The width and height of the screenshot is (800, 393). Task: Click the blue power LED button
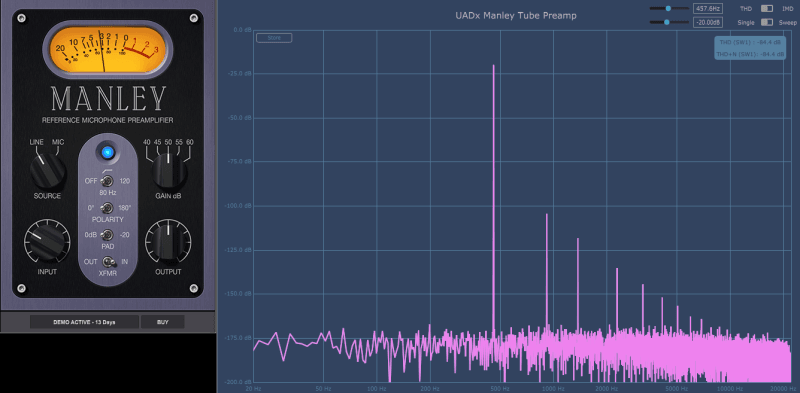pos(107,152)
